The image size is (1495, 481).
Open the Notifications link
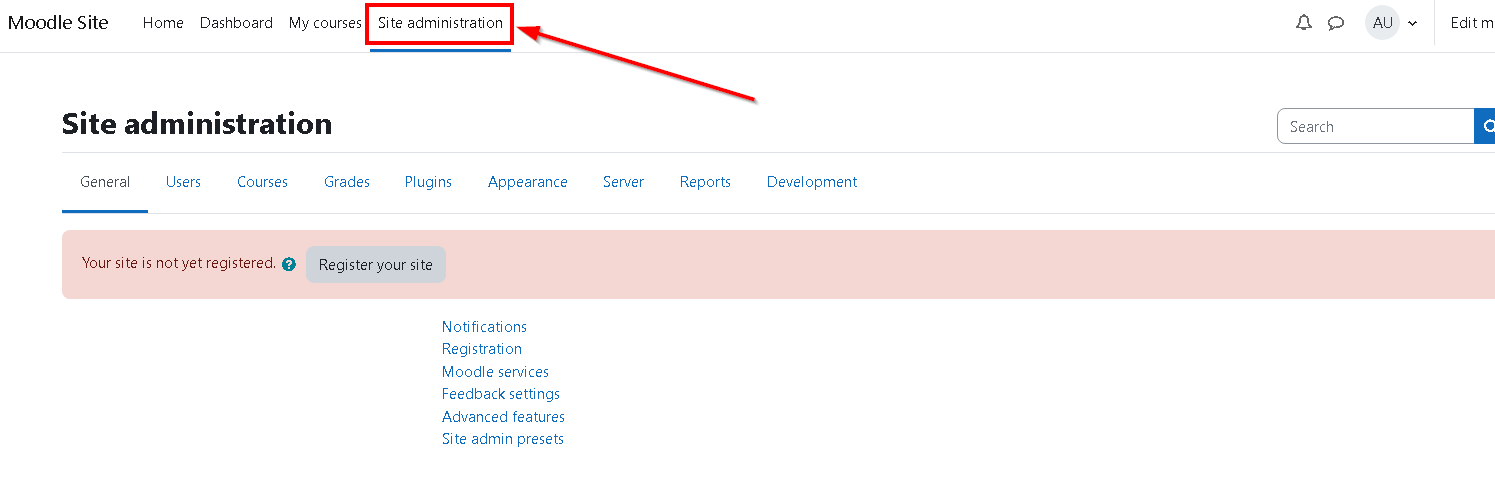click(x=484, y=327)
